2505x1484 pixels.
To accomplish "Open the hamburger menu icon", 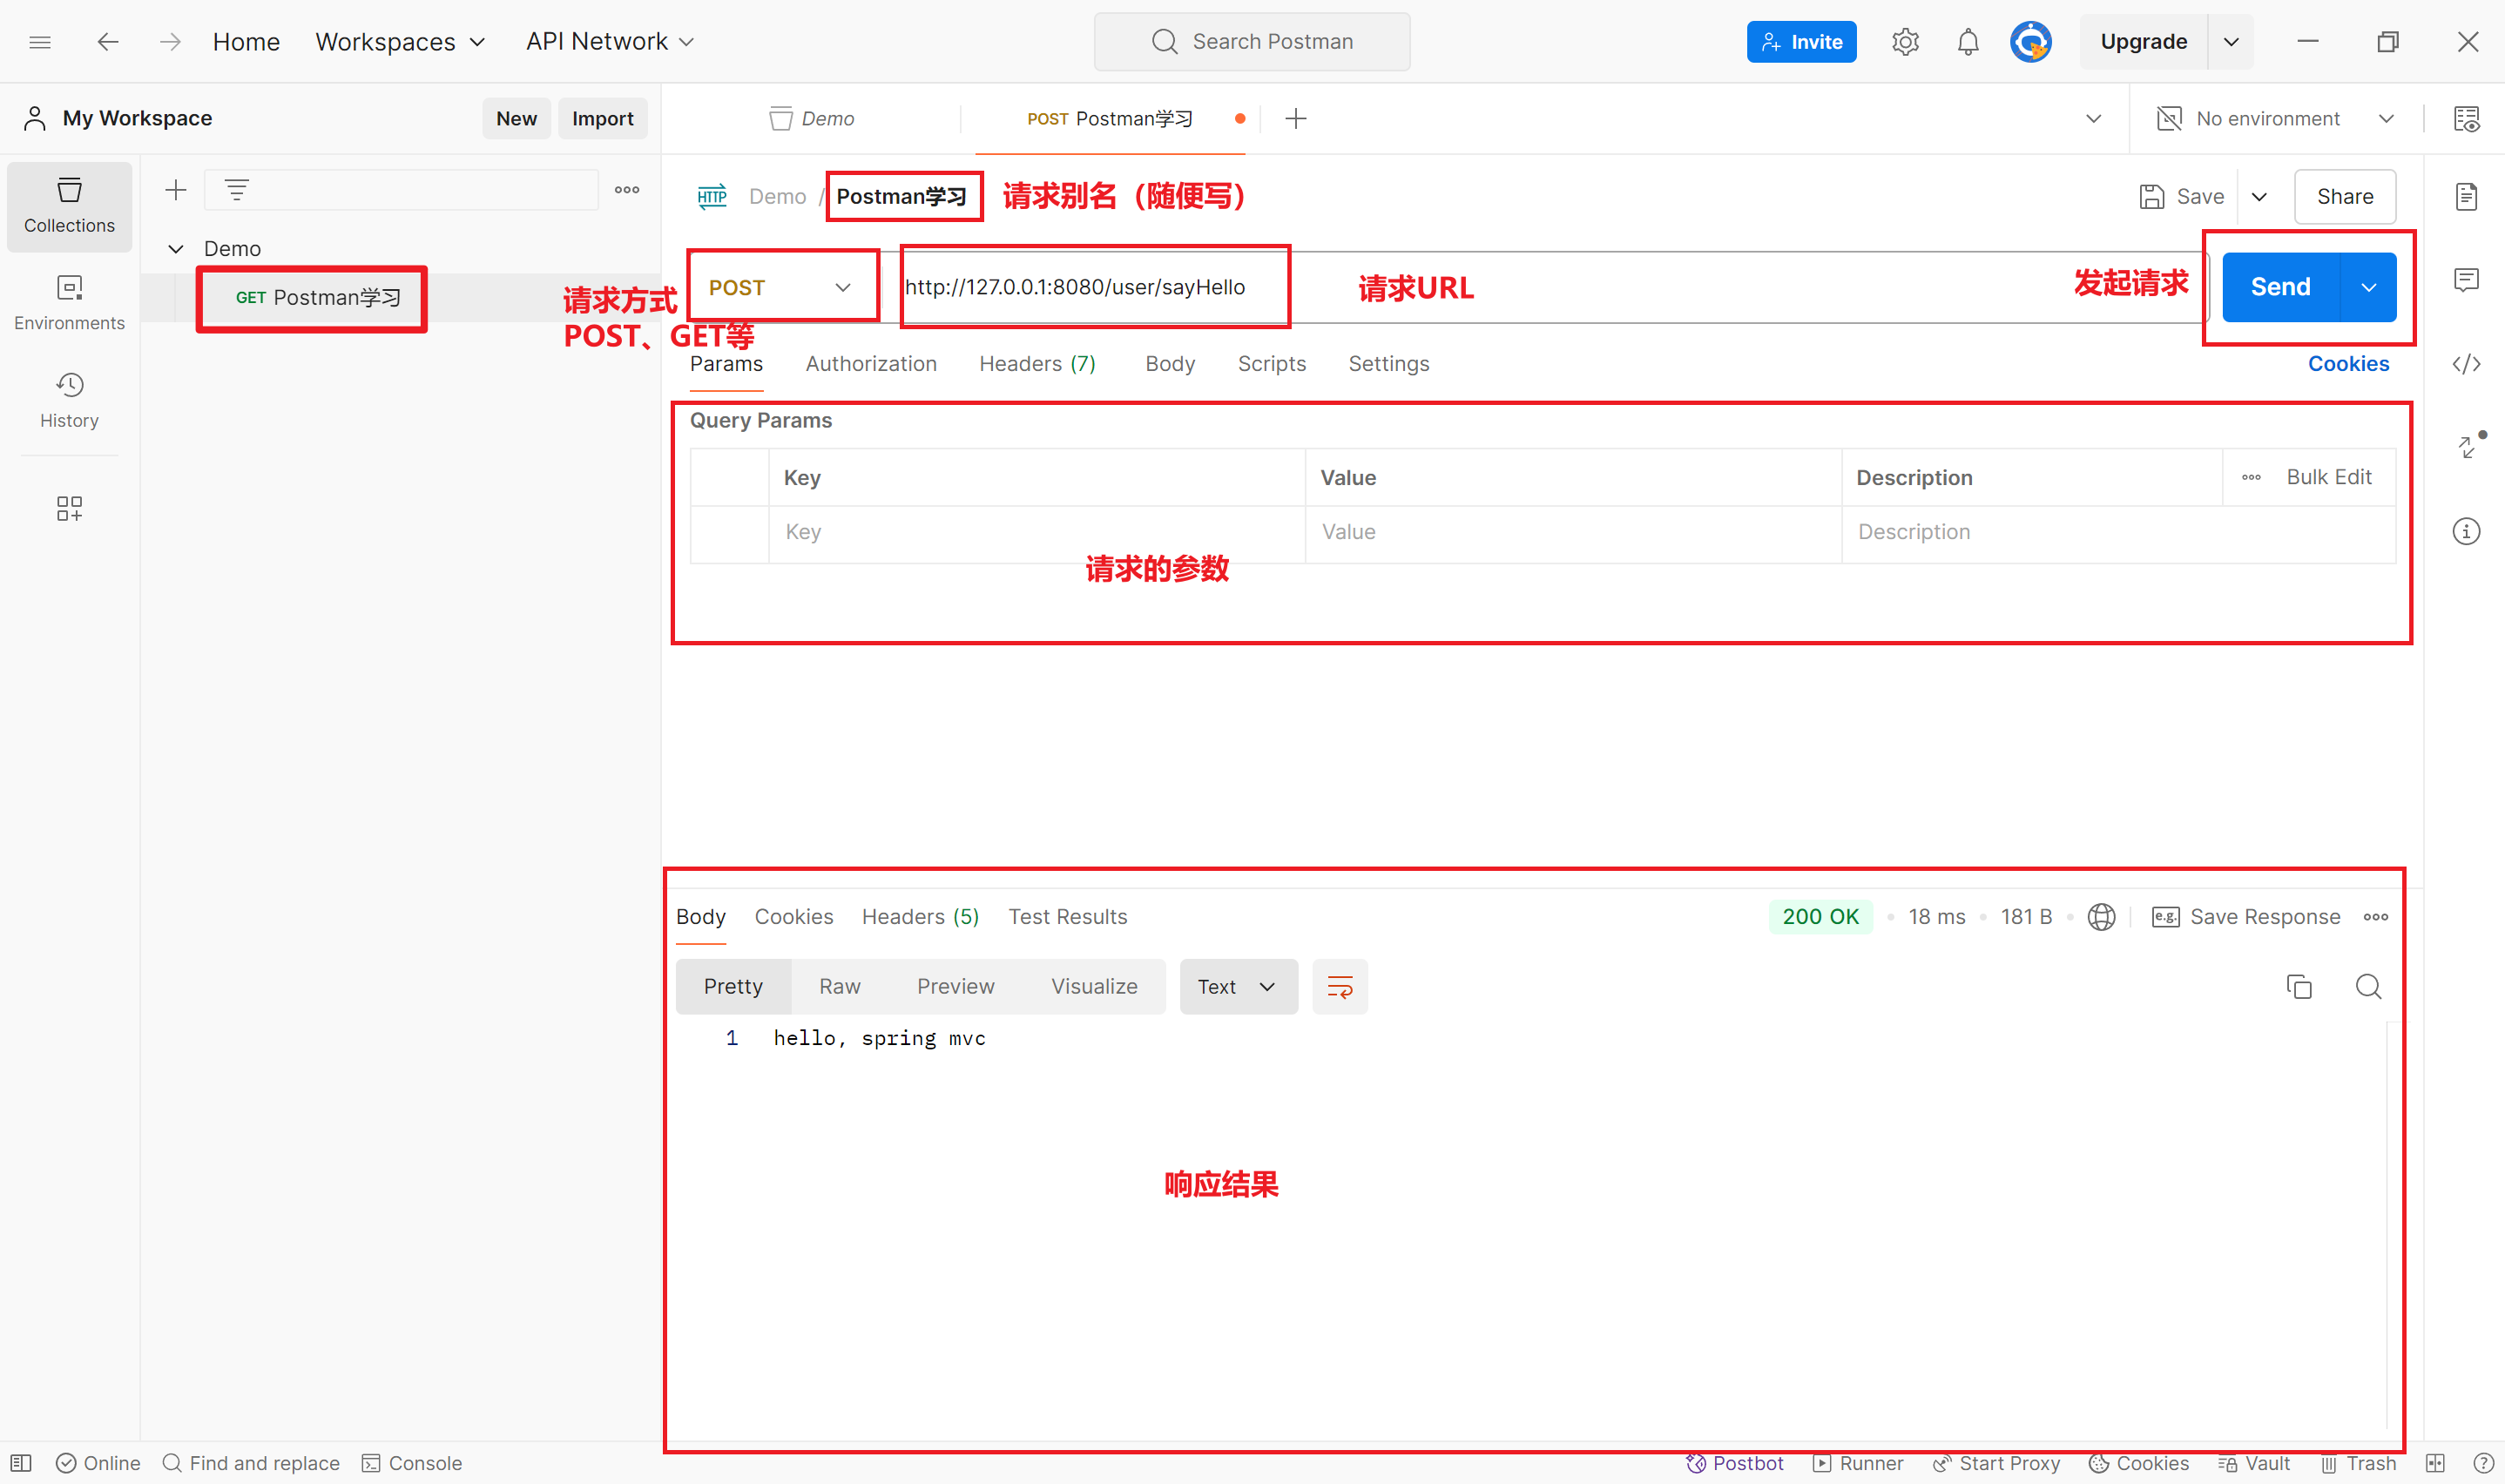I will [40, 42].
